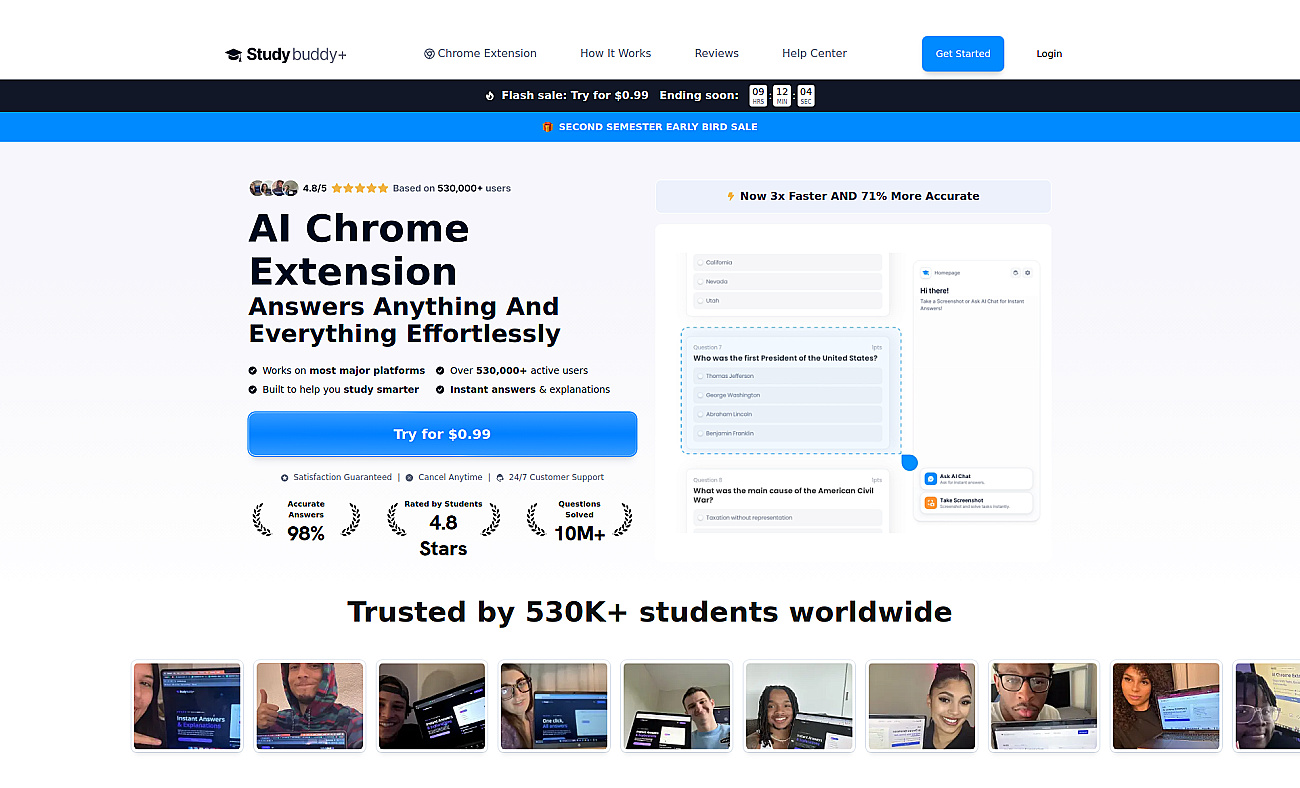Click the Chrome icon beside Chrome Extension
Image resolution: width=1300 pixels, height=788 pixels.
[x=429, y=54]
